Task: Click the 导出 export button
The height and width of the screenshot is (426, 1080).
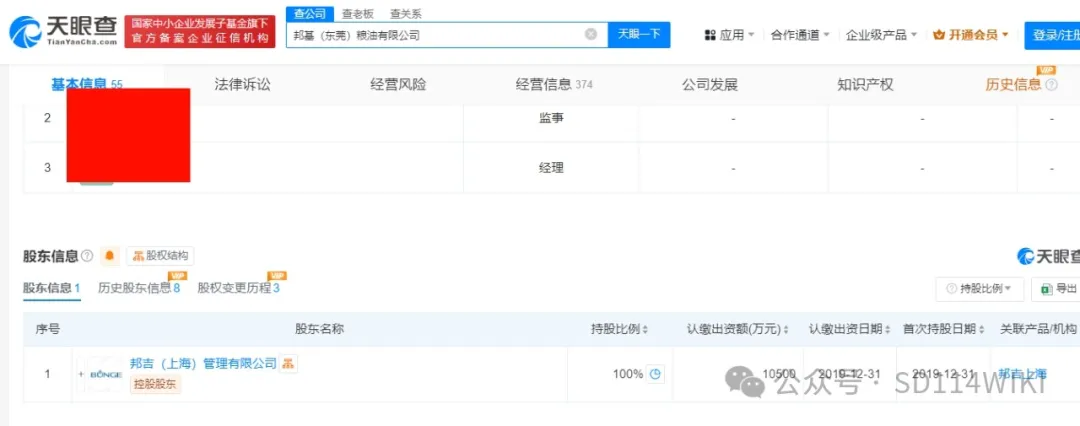Action: click(1057, 289)
